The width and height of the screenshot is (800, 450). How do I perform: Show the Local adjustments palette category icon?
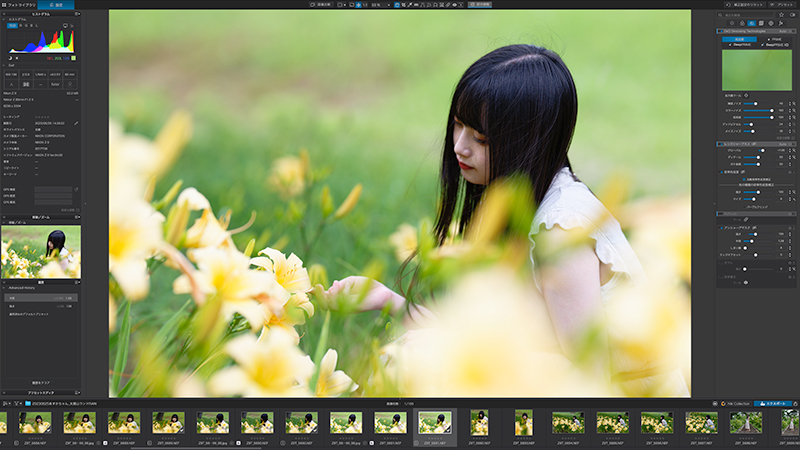coord(771,23)
